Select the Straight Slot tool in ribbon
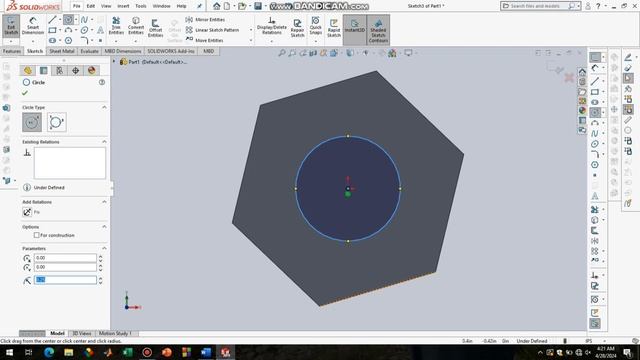 (x=52, y=40)
